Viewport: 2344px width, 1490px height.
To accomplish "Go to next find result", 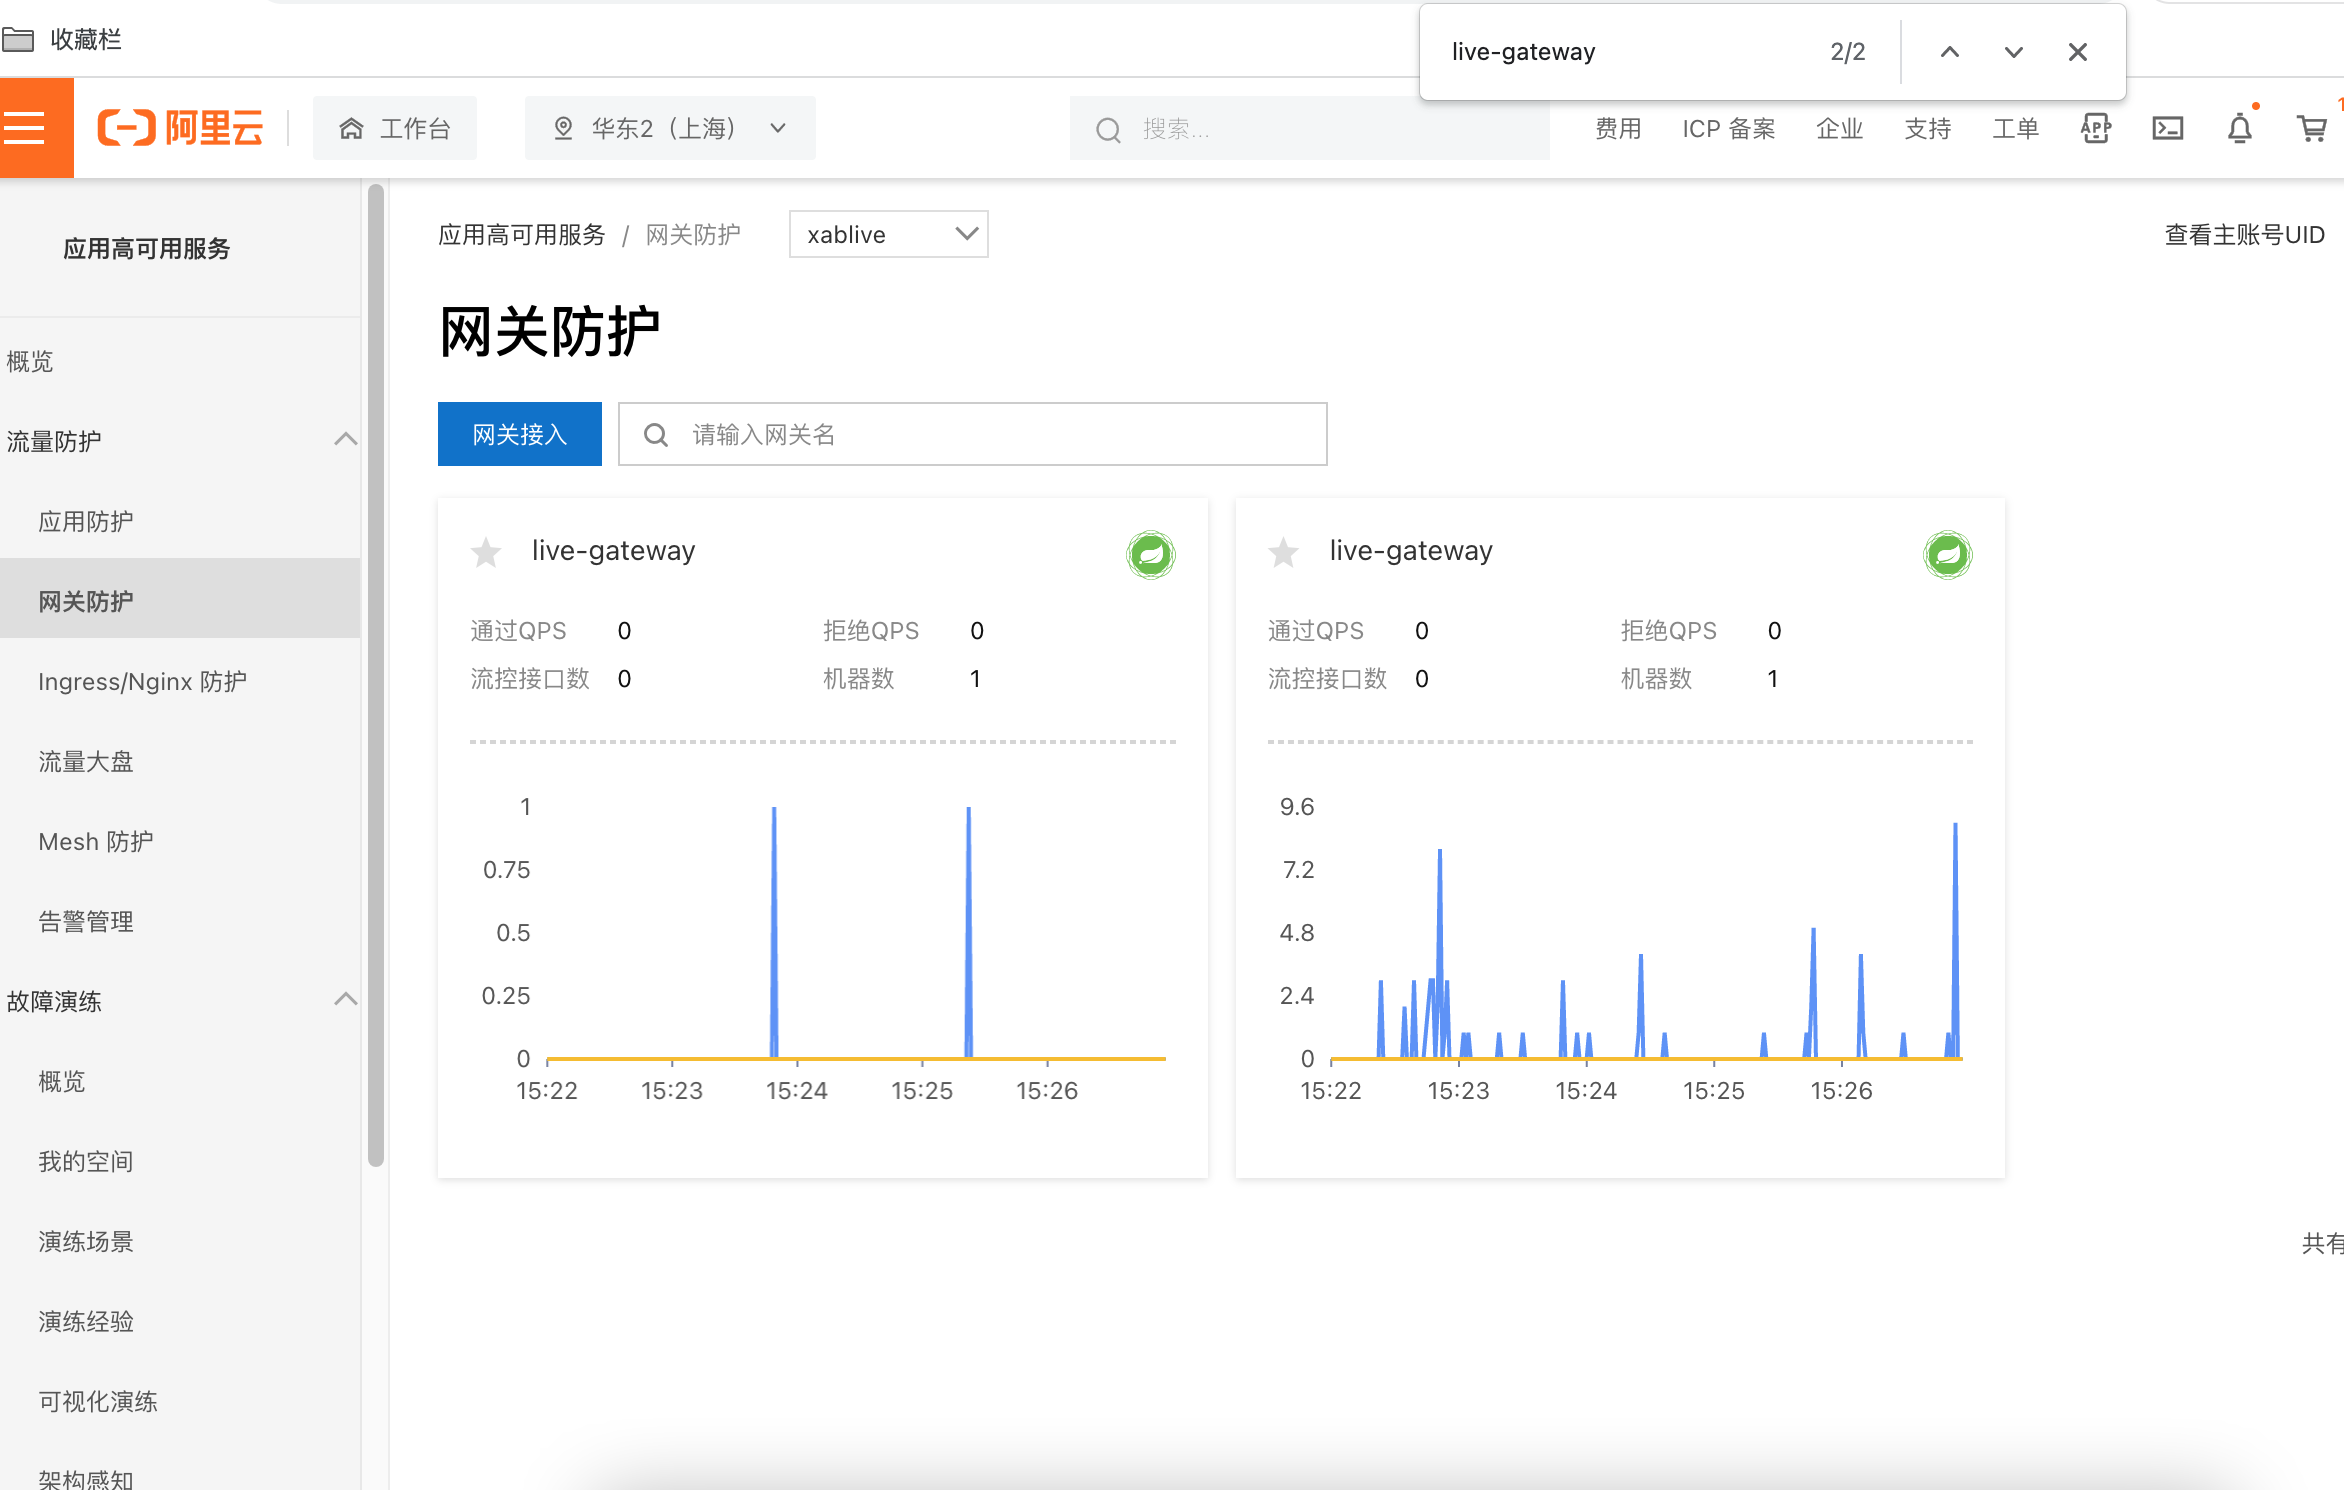I will tap(2013, 52).
